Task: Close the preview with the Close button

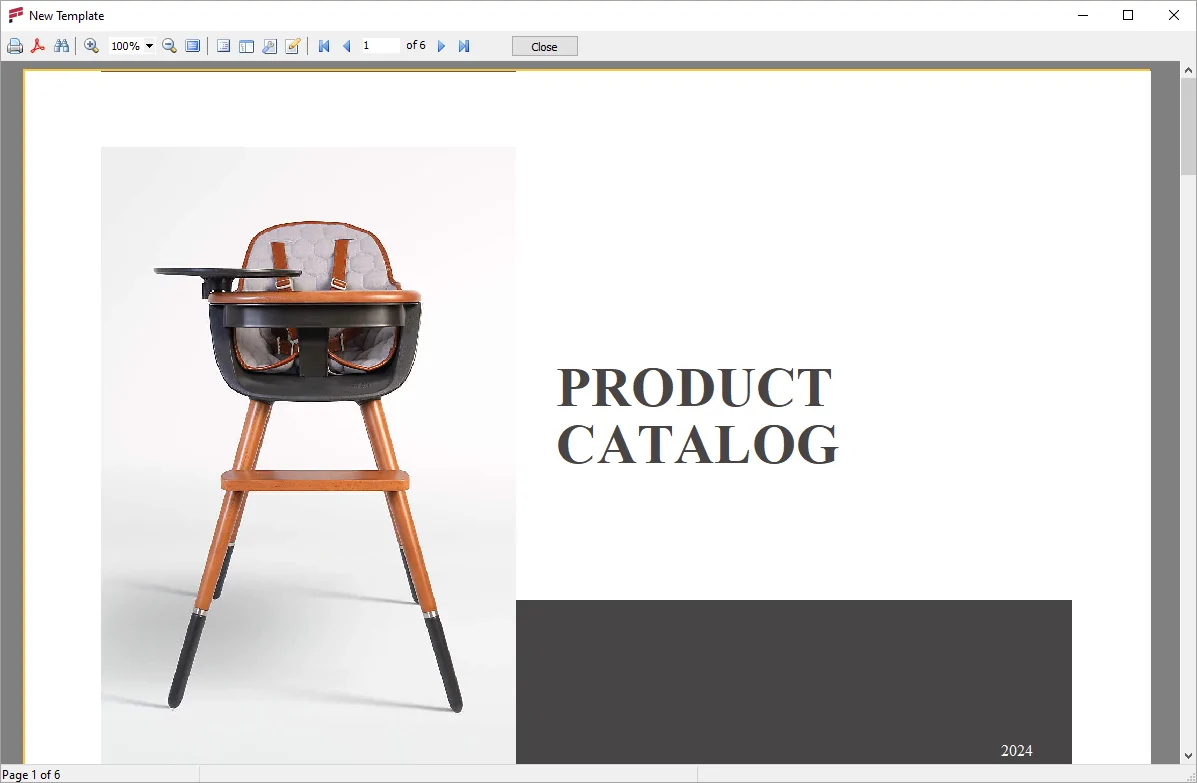Action: [544, 45]
